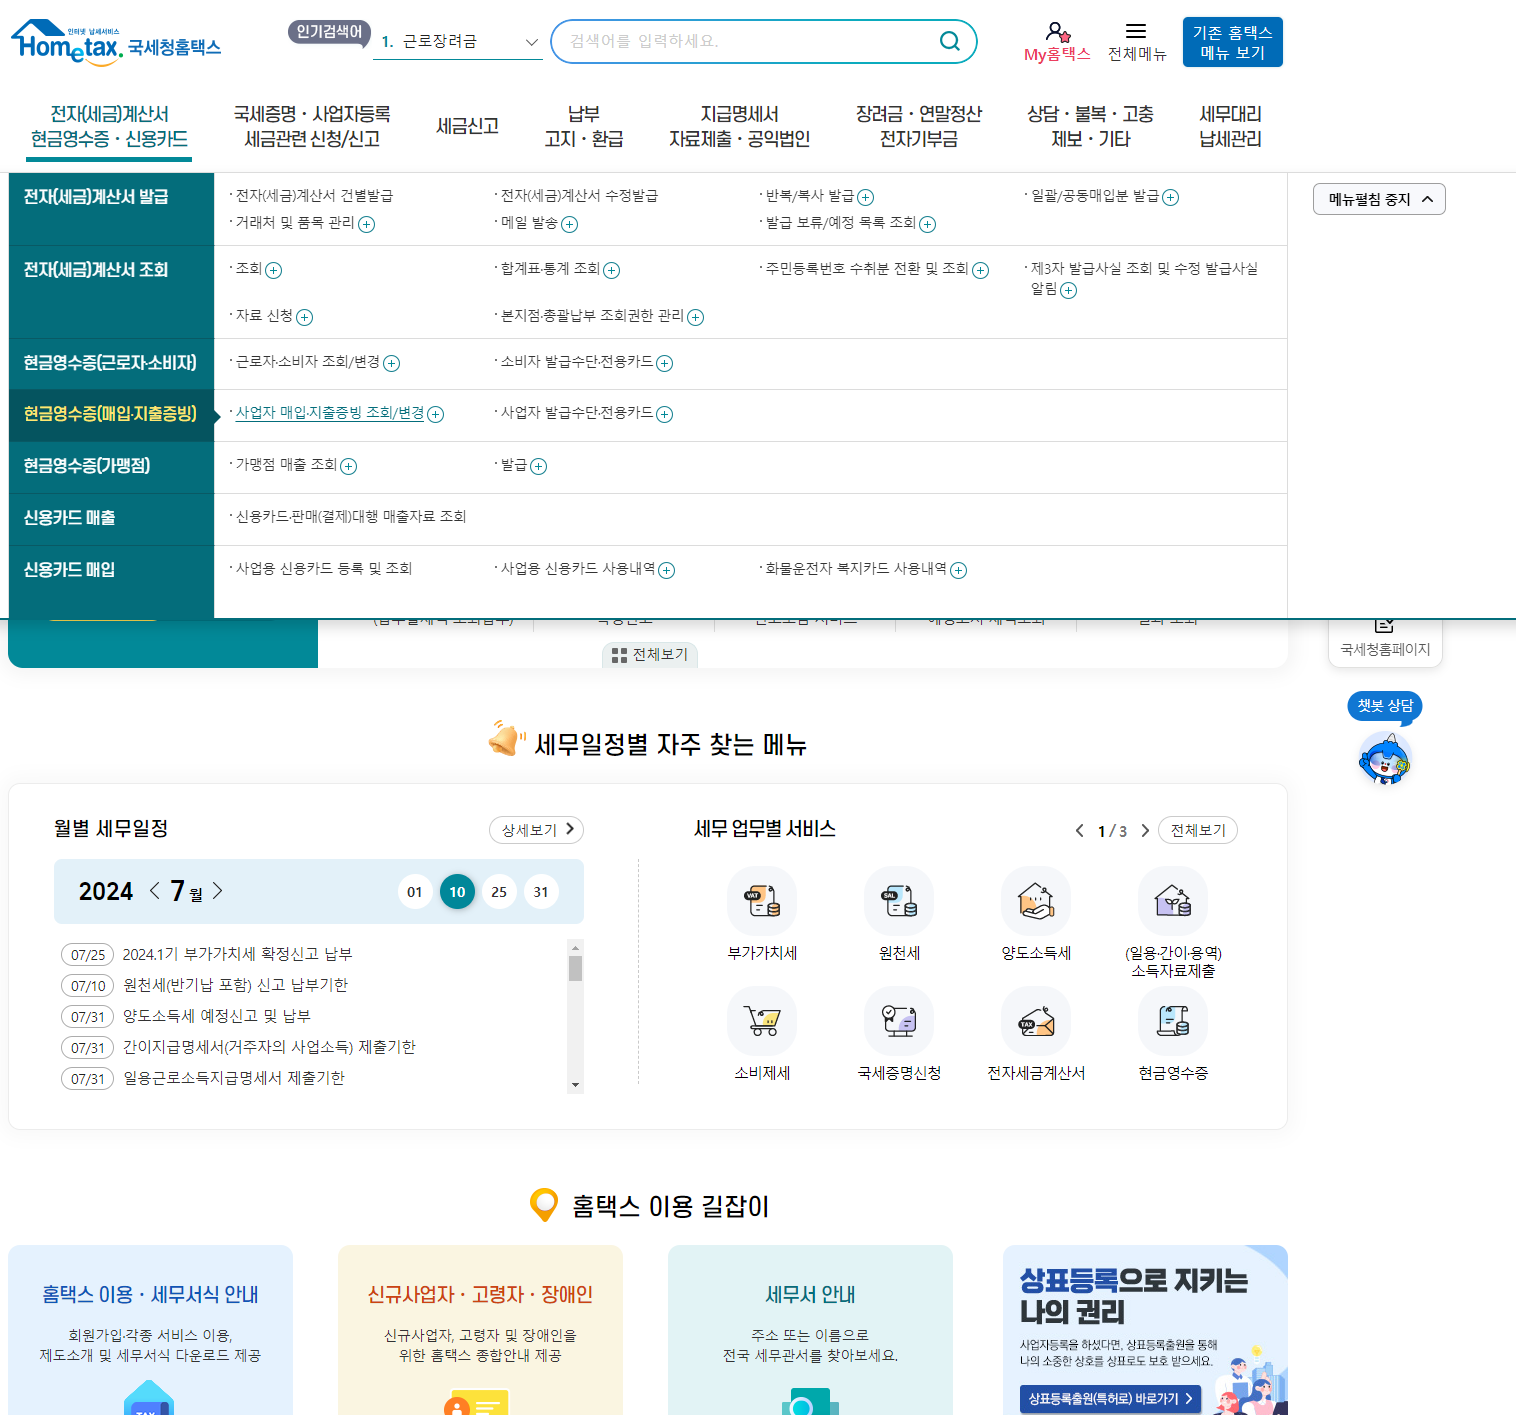1516x1415 pixels.
Task: Open 현금영수증 service icon
Action: [1173, 1021]
